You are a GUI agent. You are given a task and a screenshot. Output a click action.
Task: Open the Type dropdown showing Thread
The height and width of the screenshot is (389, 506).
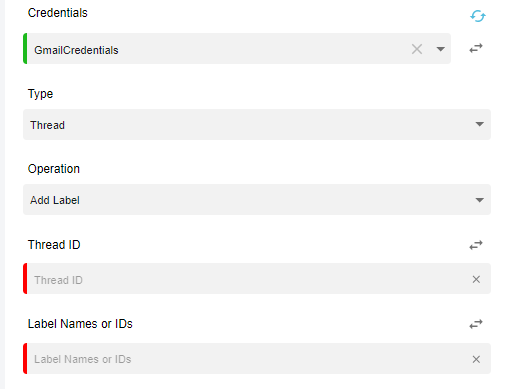(x=257, y=124)
